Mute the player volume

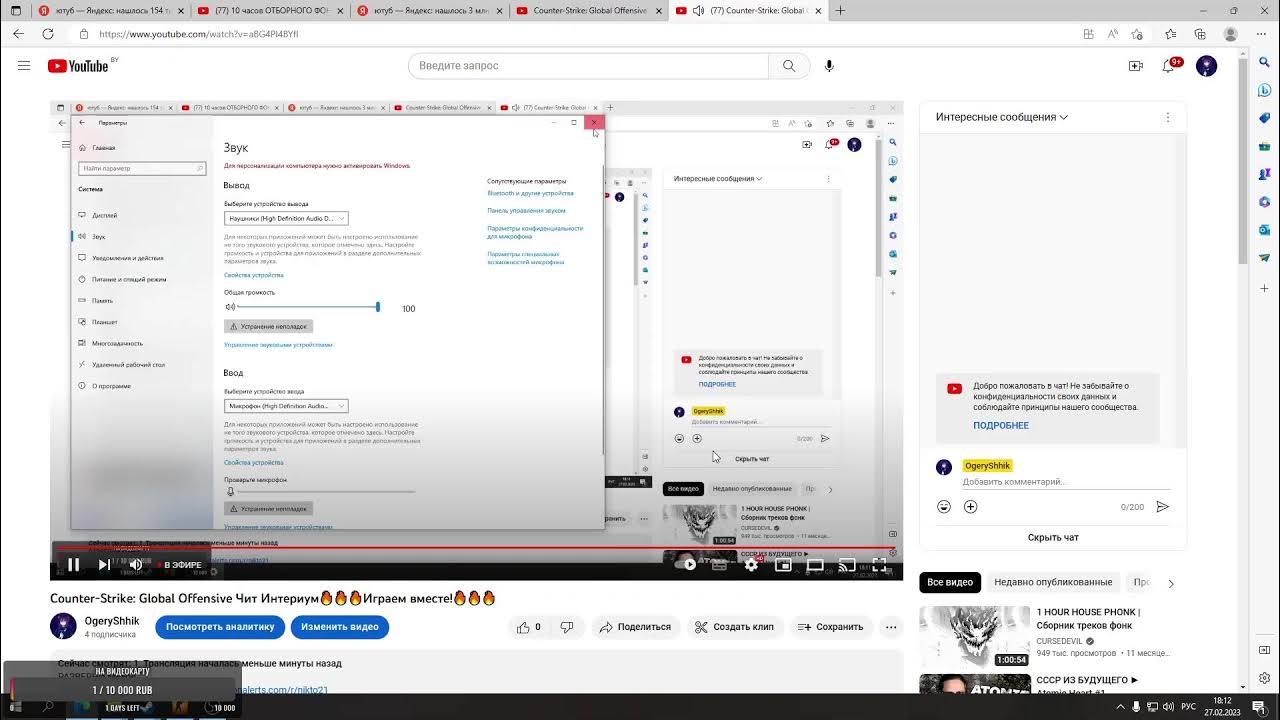click(136, 565)
